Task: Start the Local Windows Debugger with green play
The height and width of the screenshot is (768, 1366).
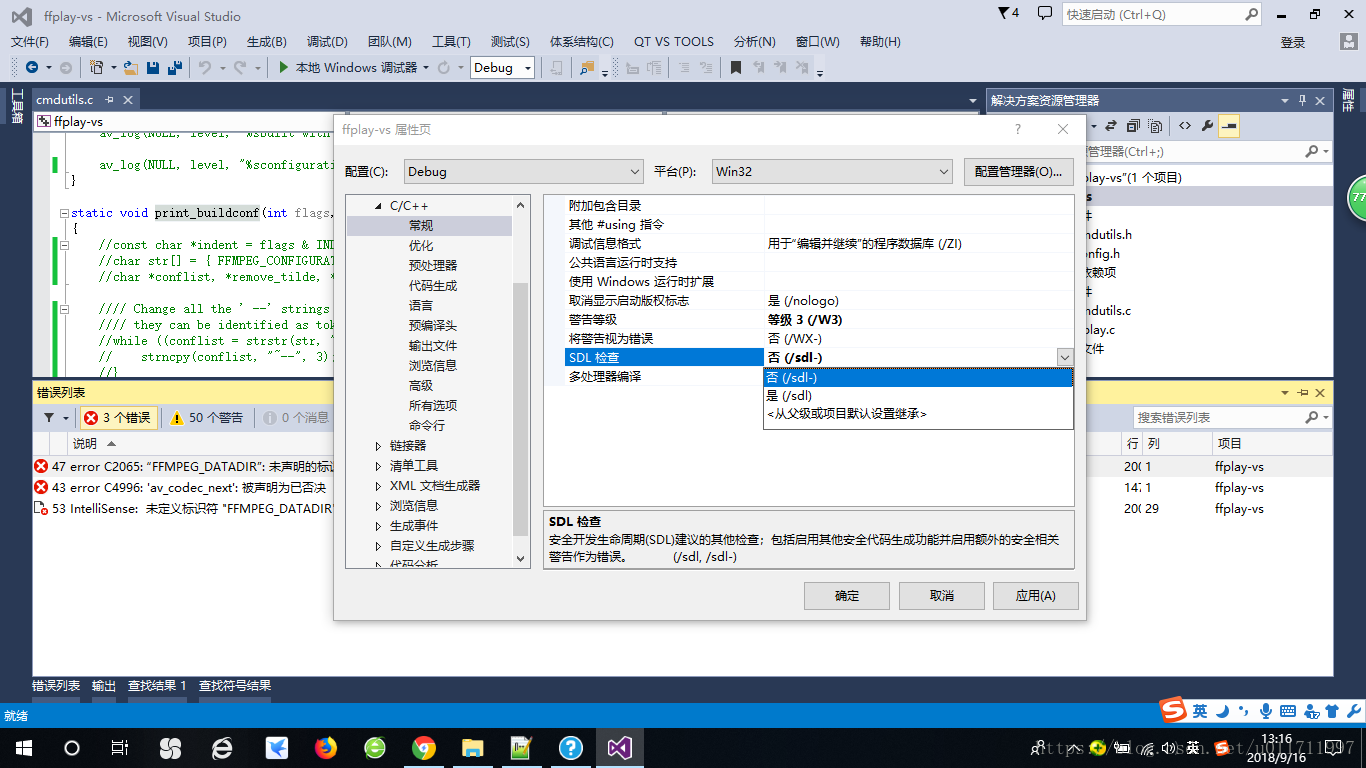Action: [347, 67]
